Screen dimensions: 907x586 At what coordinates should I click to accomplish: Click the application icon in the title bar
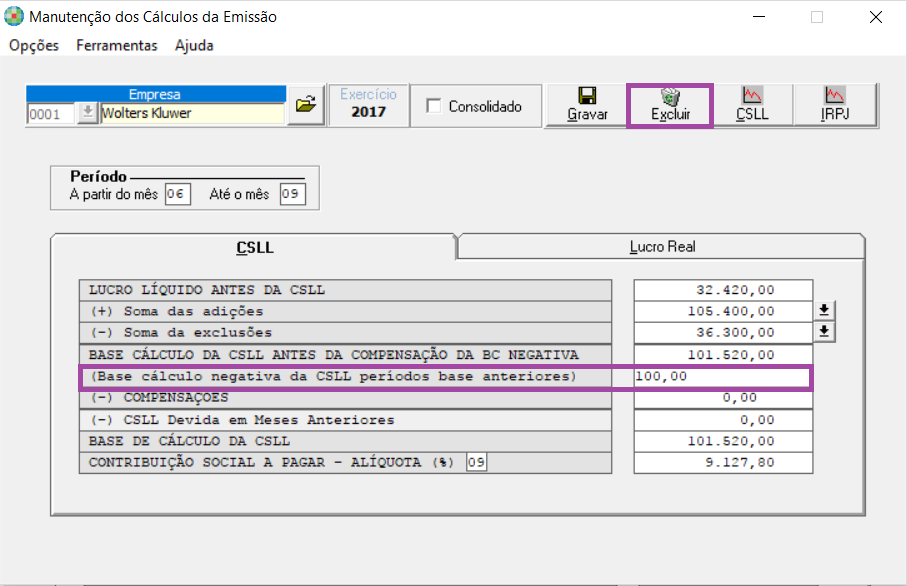coord(14,16)
